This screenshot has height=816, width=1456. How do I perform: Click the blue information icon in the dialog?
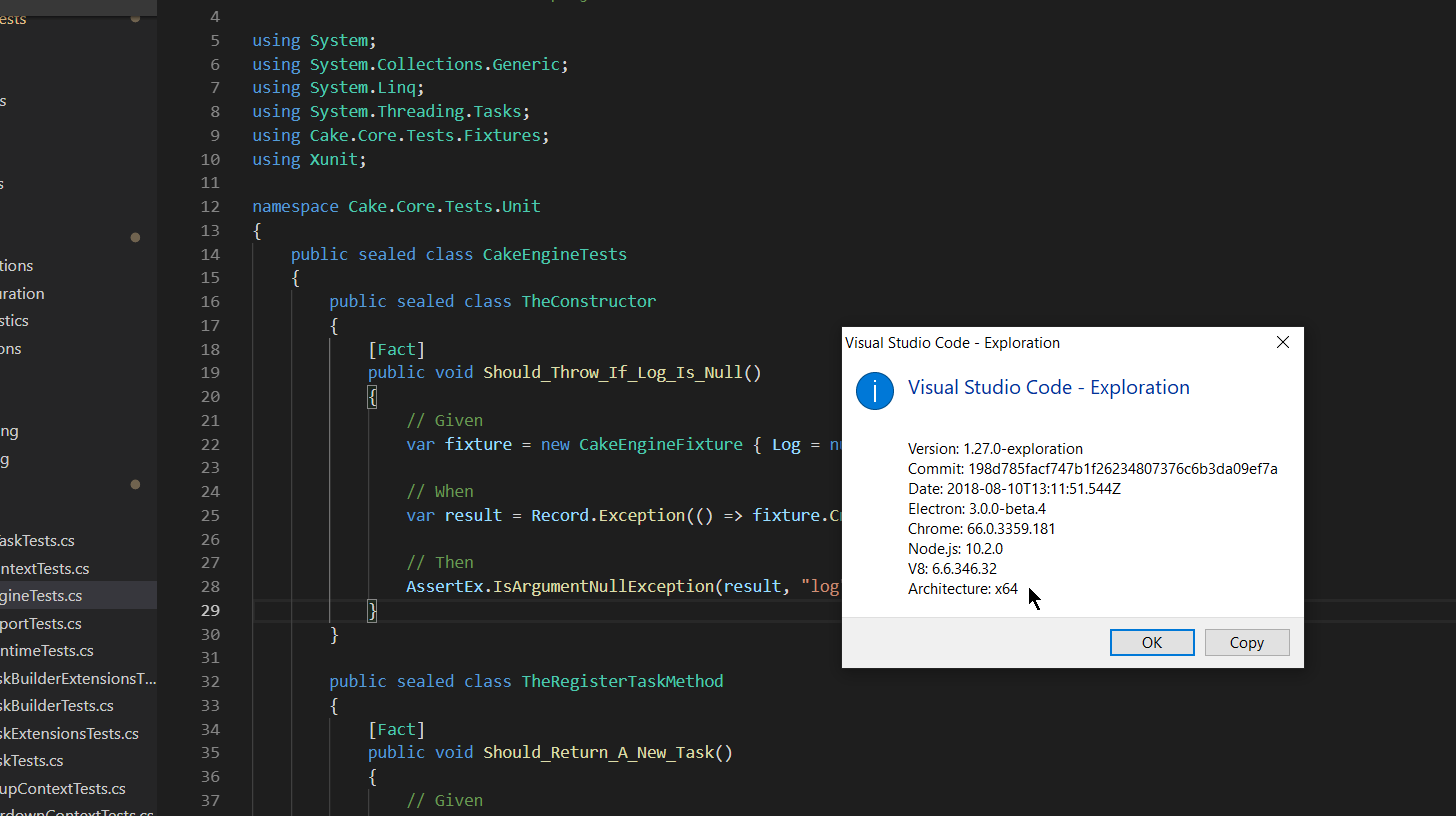coord(874,391)
